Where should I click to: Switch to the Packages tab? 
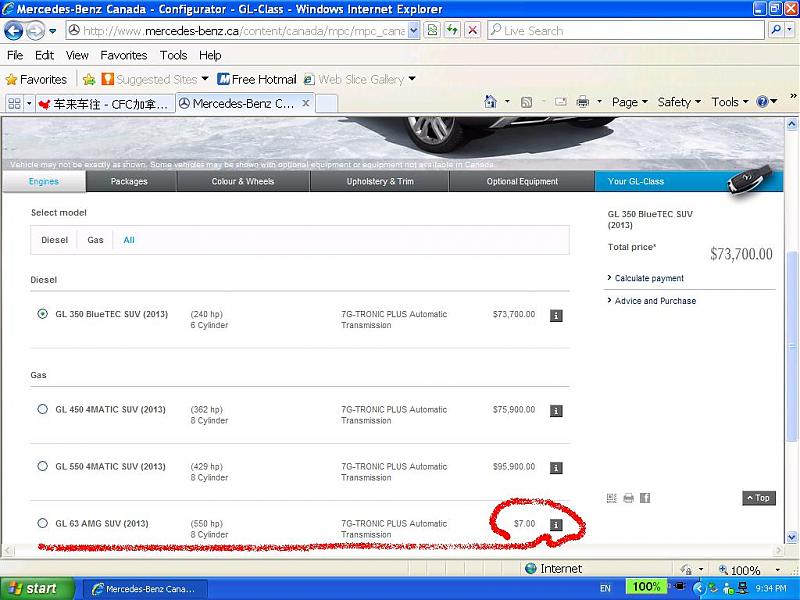(131, 182)
